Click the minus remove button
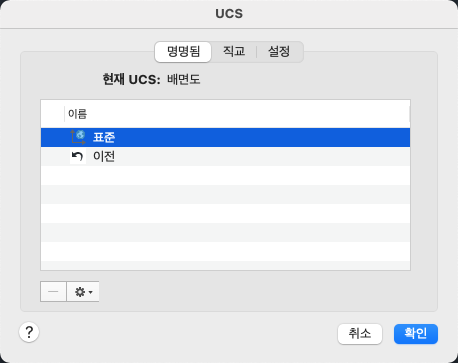 [53, 292]
